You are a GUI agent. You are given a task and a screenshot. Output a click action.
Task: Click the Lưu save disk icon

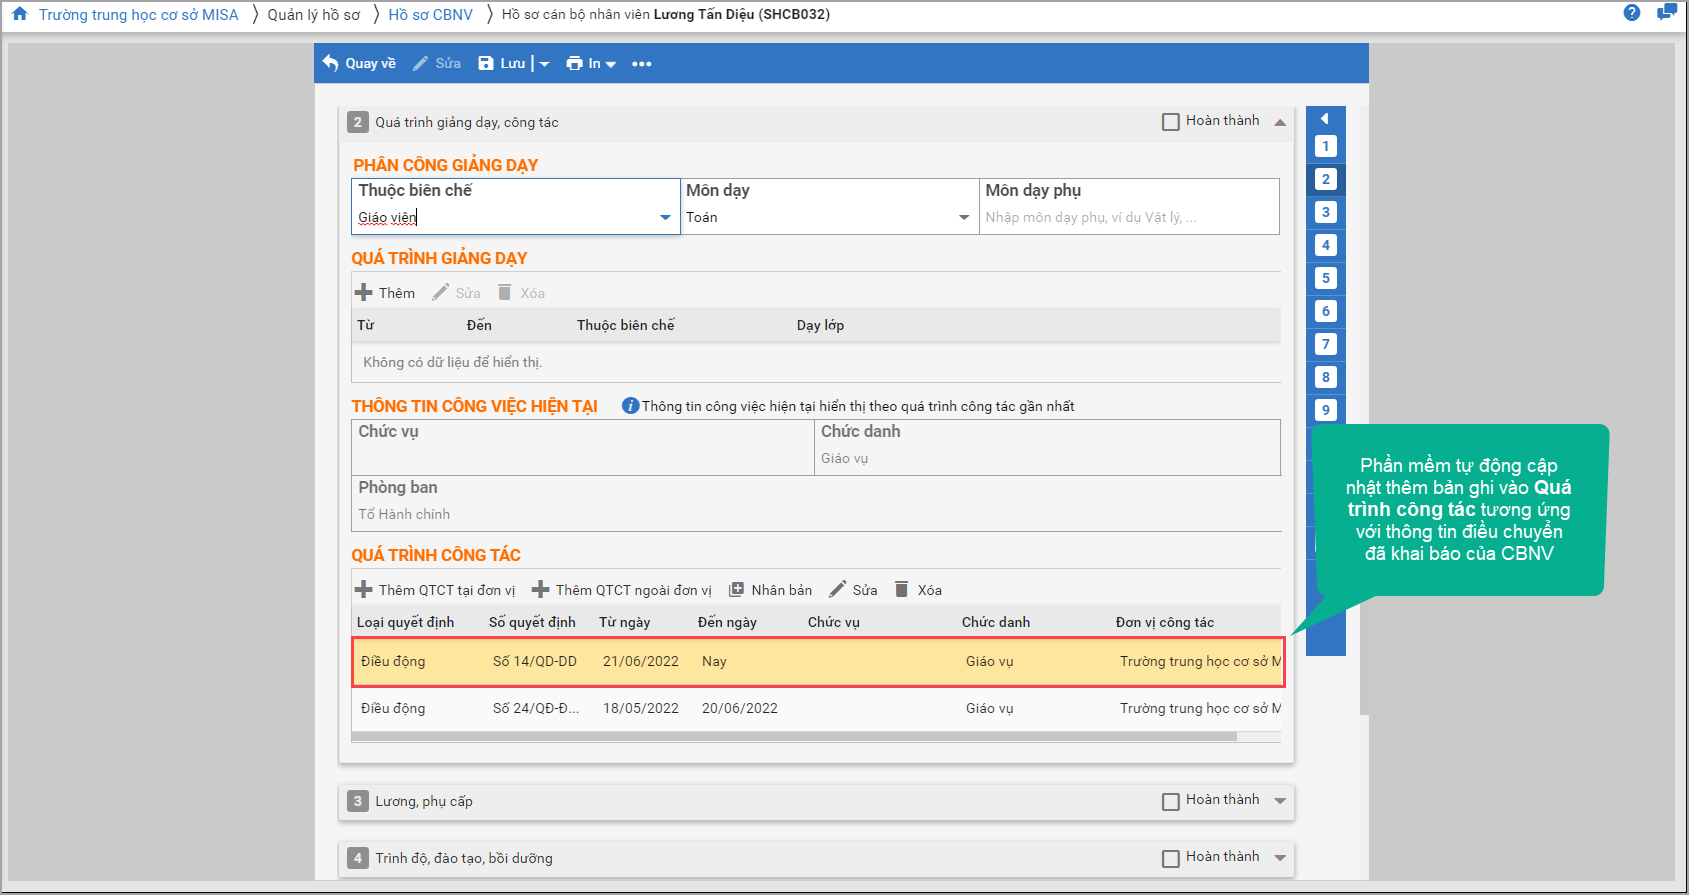(x=486, y=63)
